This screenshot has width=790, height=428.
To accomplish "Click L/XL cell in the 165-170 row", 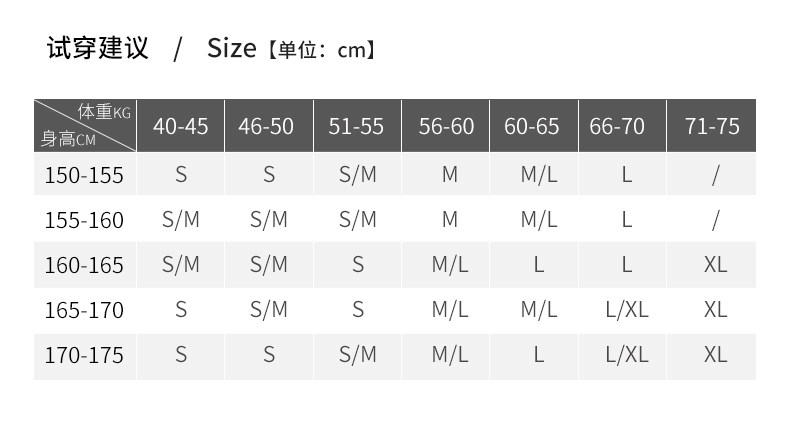I will pos(627,310).
